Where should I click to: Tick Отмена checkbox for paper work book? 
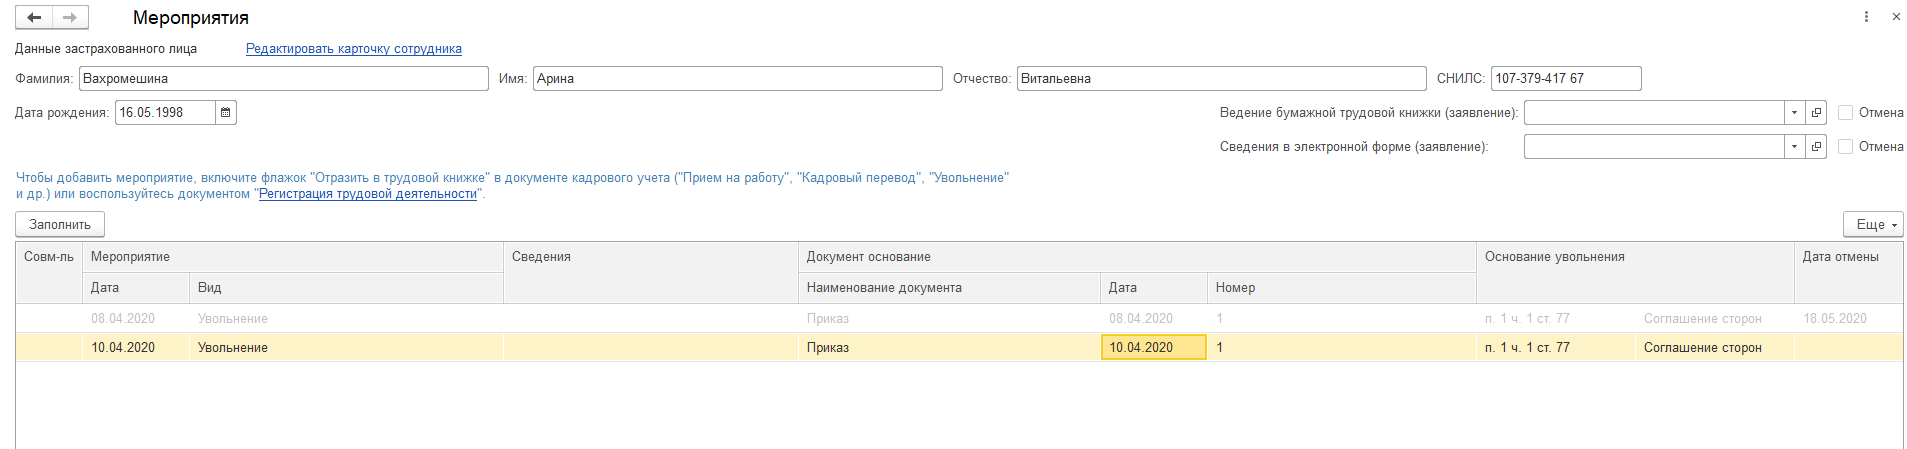click(1846, 113)
